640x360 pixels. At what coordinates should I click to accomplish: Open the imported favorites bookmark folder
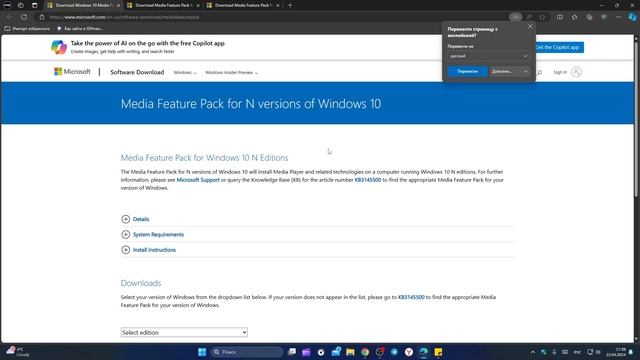click(27, 29)
